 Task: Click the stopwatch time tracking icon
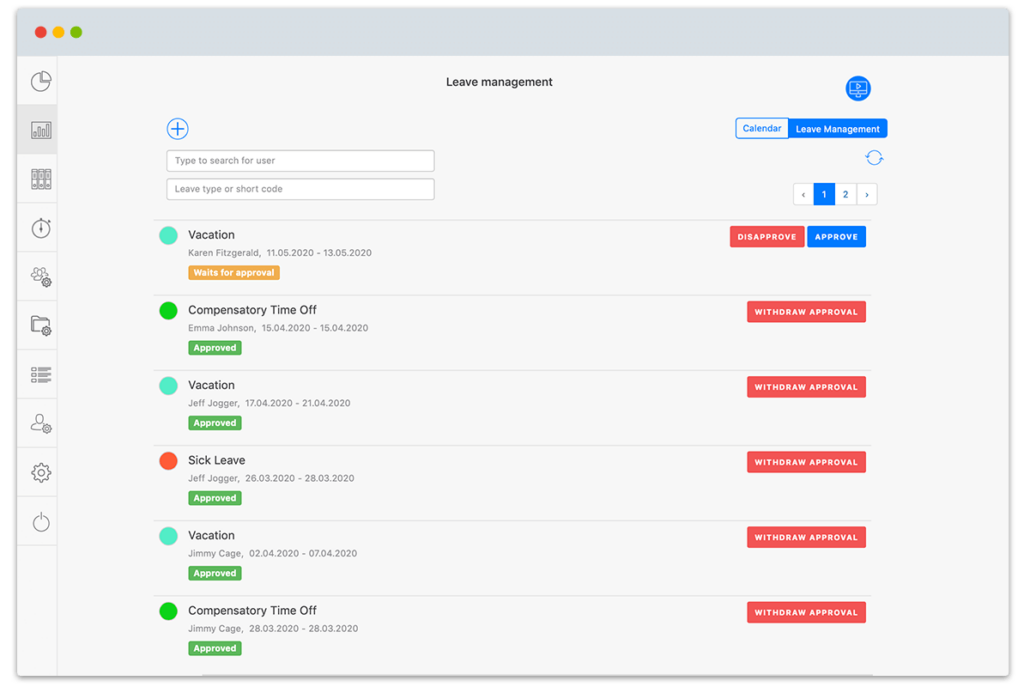39,227
